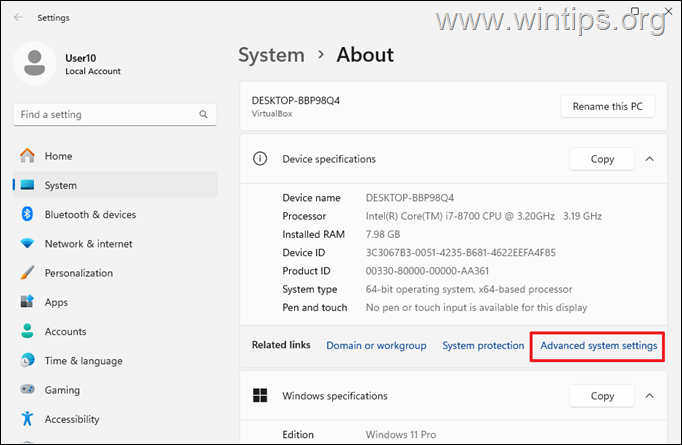Click the Windows specifications logo icon
This screenshot has height=445, width=682.
click(260, 395)
